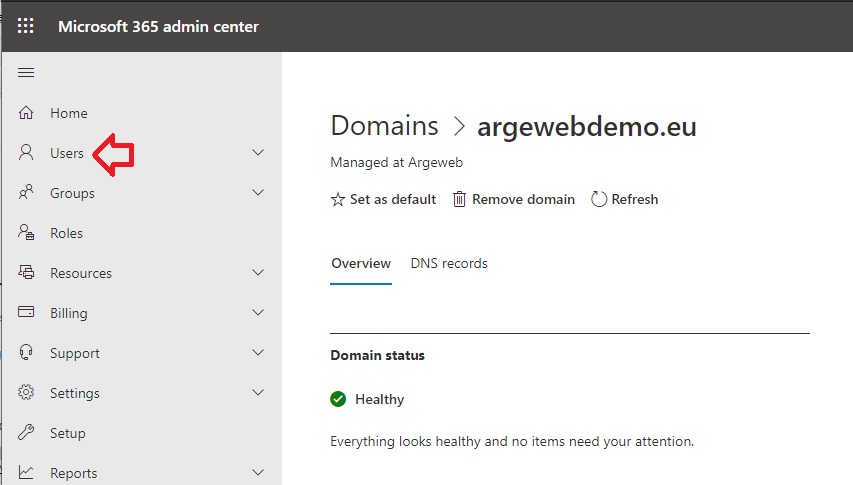The image size is (853, 485).
Task: Click the Setup wrench icon
Action: click(26, 432)
